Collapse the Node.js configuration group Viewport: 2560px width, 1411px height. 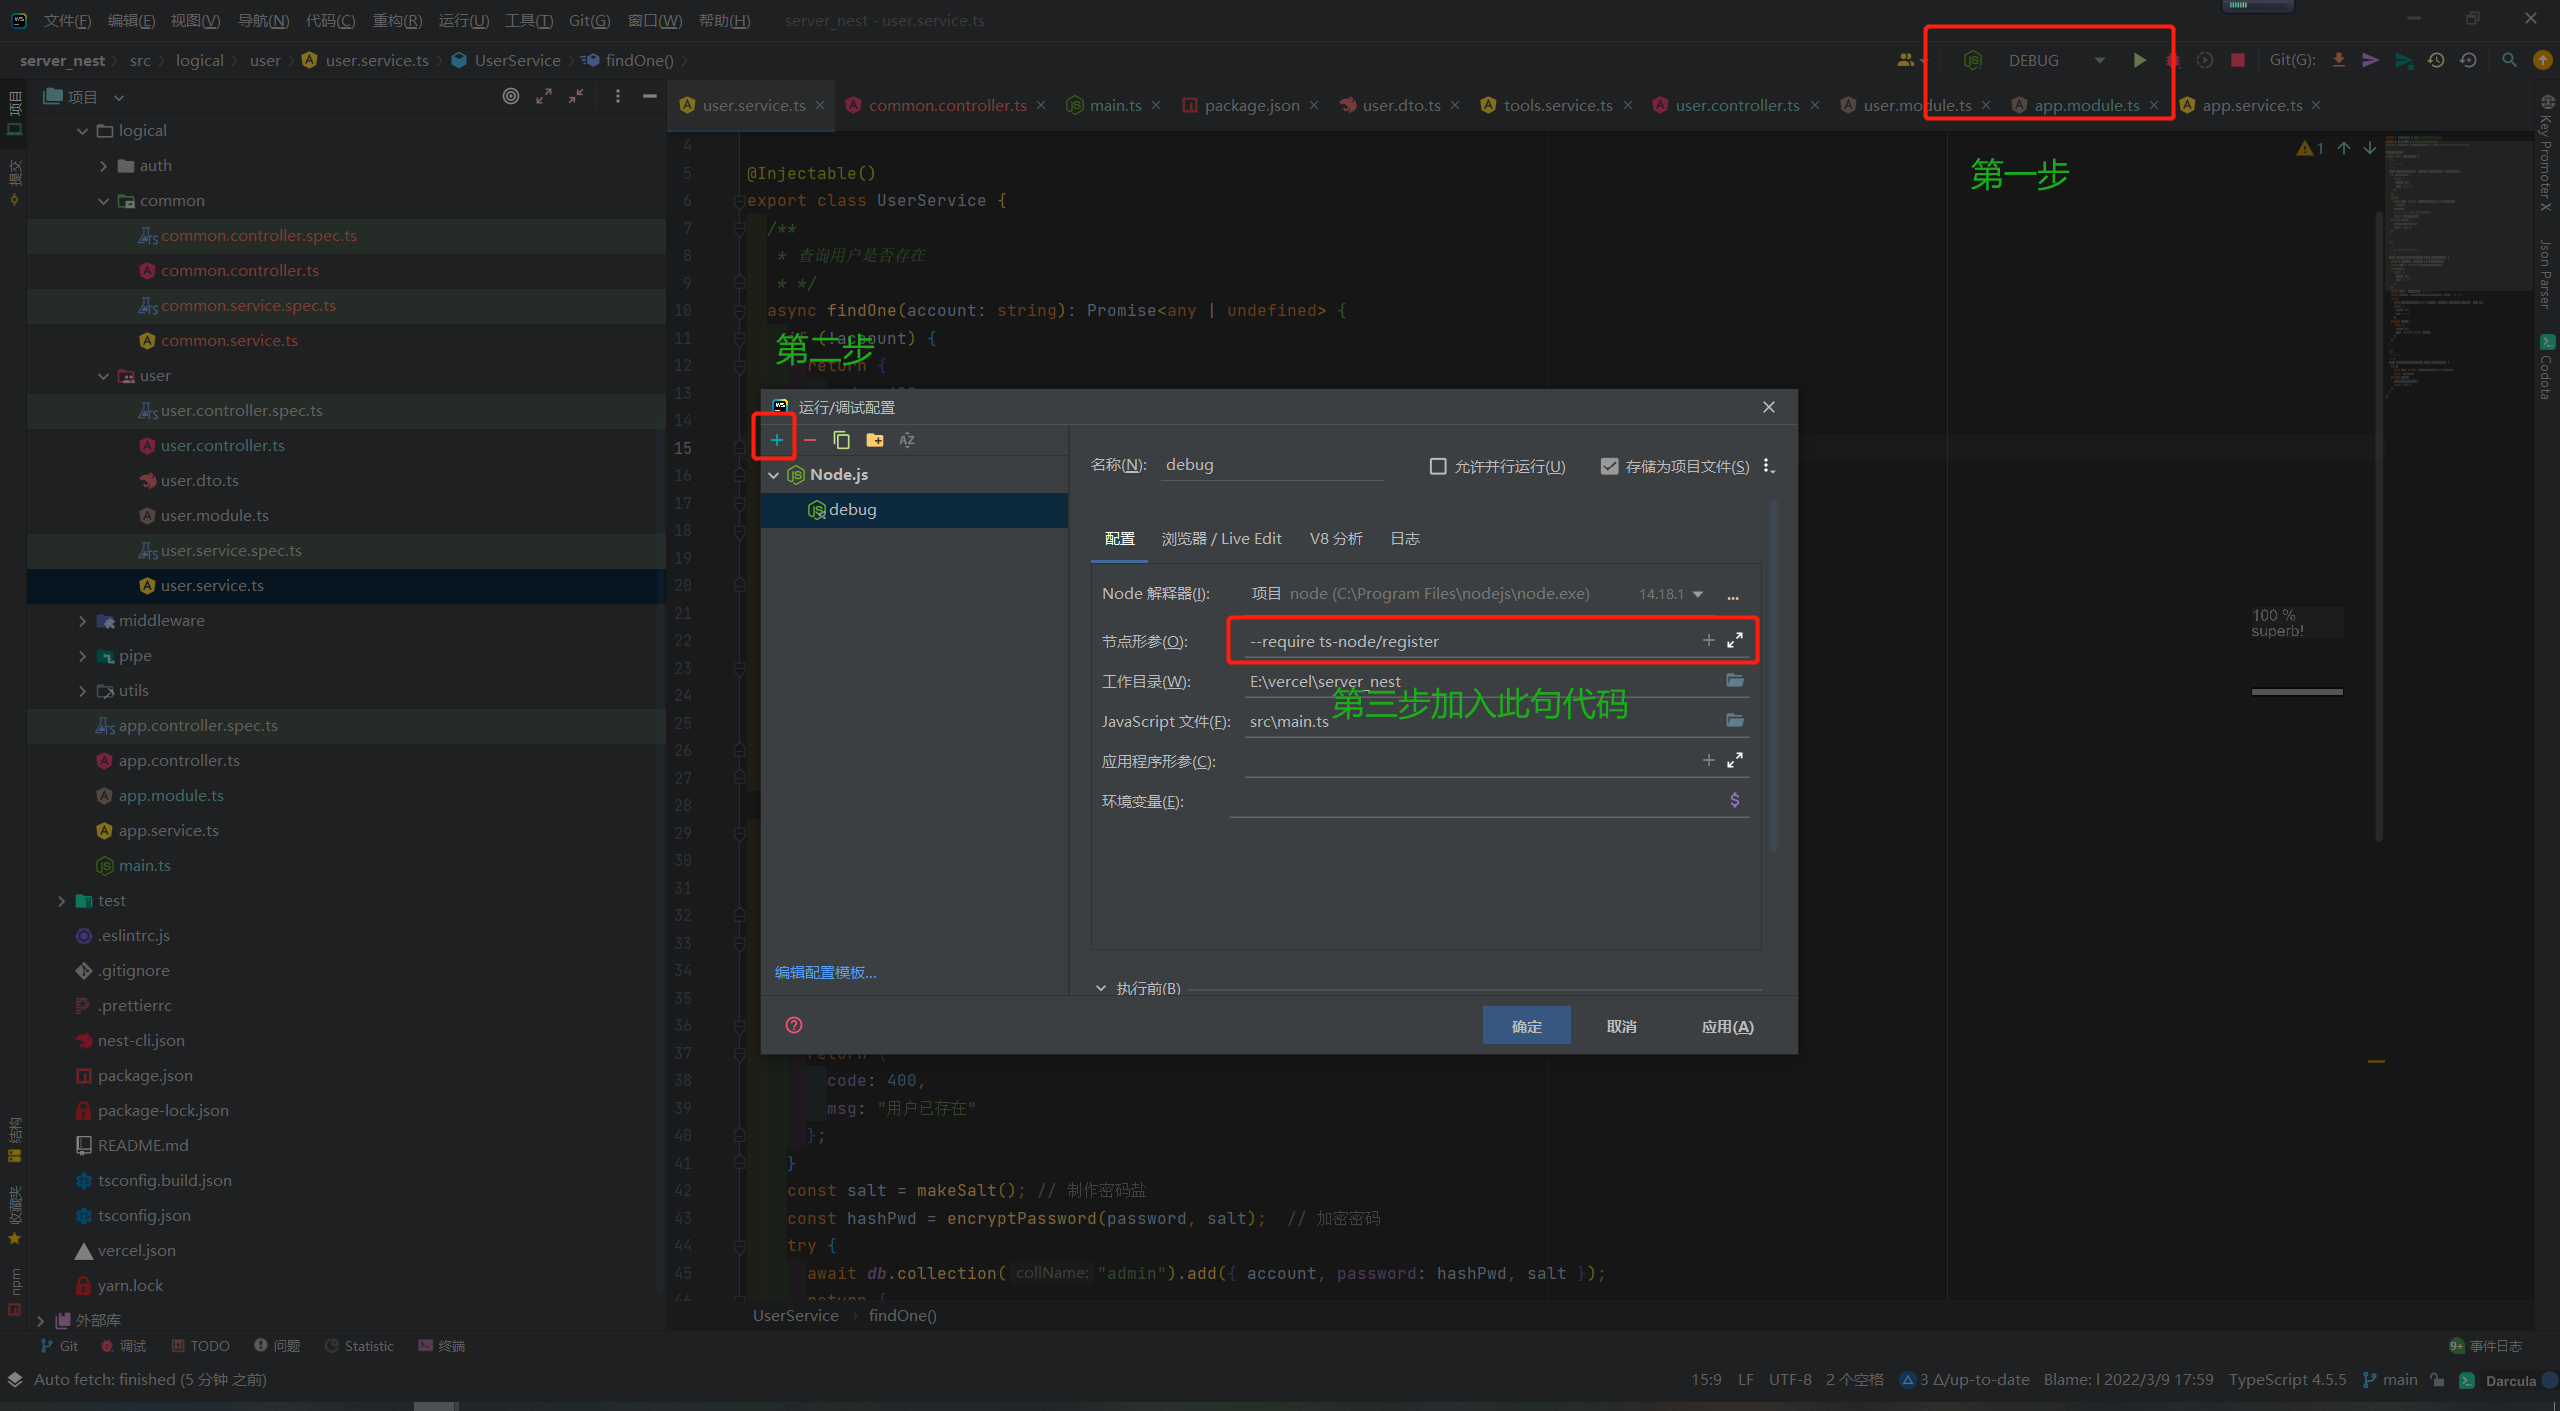774,474
